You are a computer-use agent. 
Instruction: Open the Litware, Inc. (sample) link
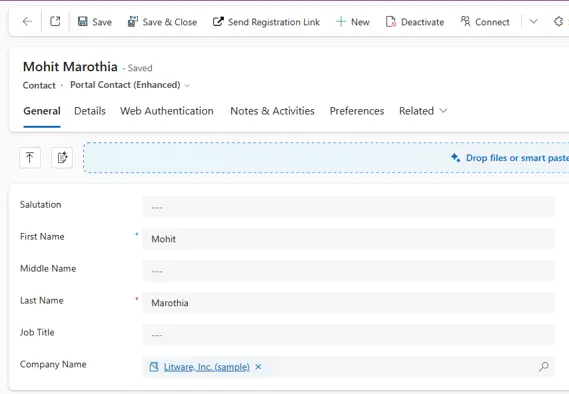pyautogui.click(x=207, y=367)
